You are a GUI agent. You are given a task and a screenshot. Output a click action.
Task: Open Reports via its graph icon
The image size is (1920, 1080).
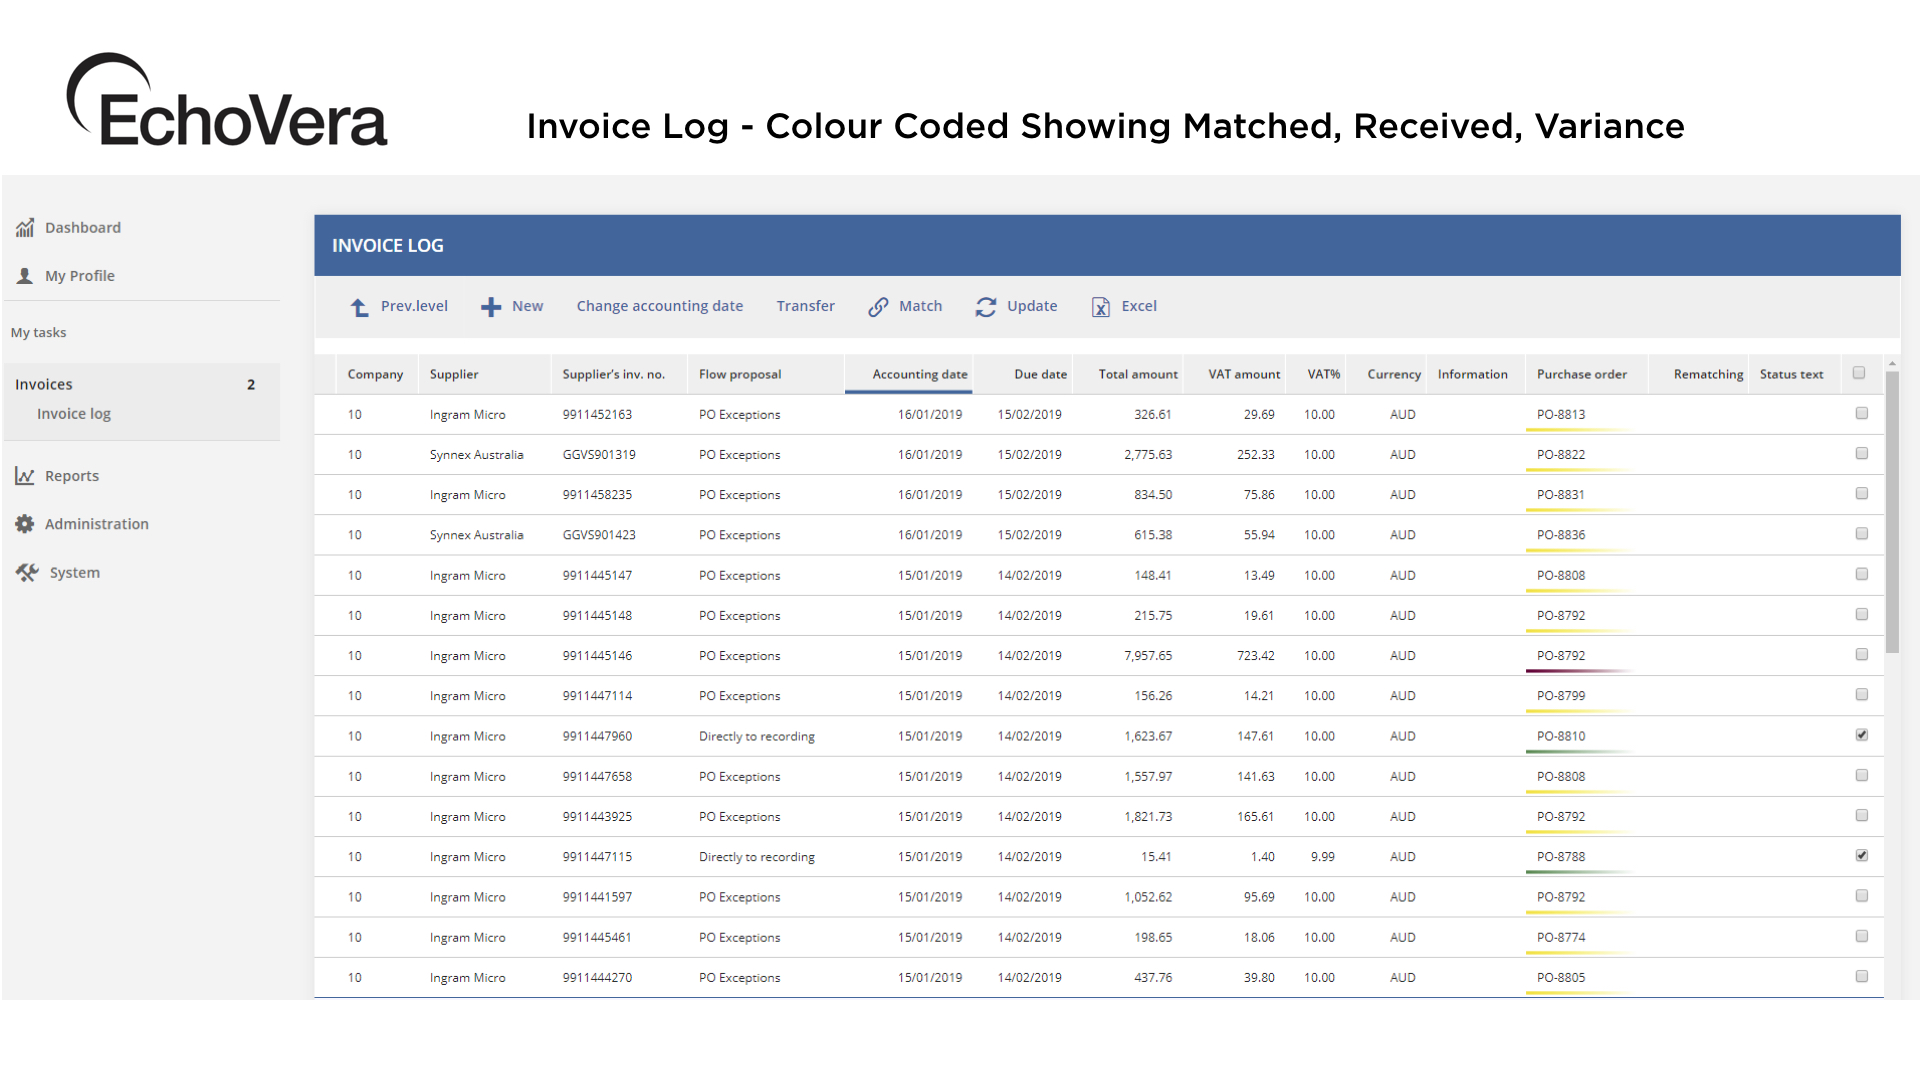coord(25,476)
